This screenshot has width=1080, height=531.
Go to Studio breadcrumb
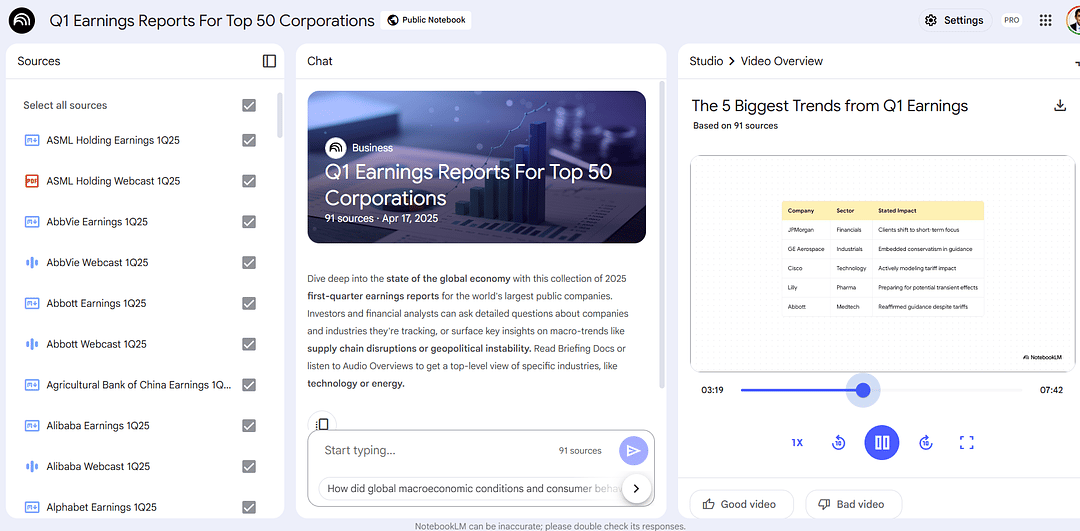click(706, 61)
